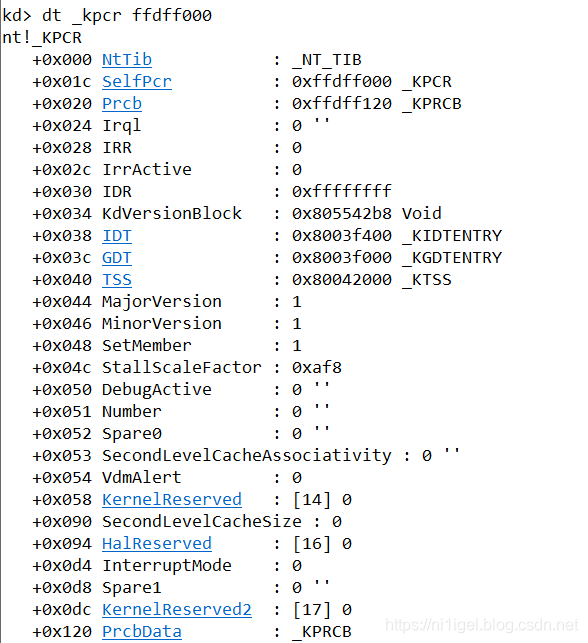Follow the GDT link
The image size is (588, 643).
117,258
